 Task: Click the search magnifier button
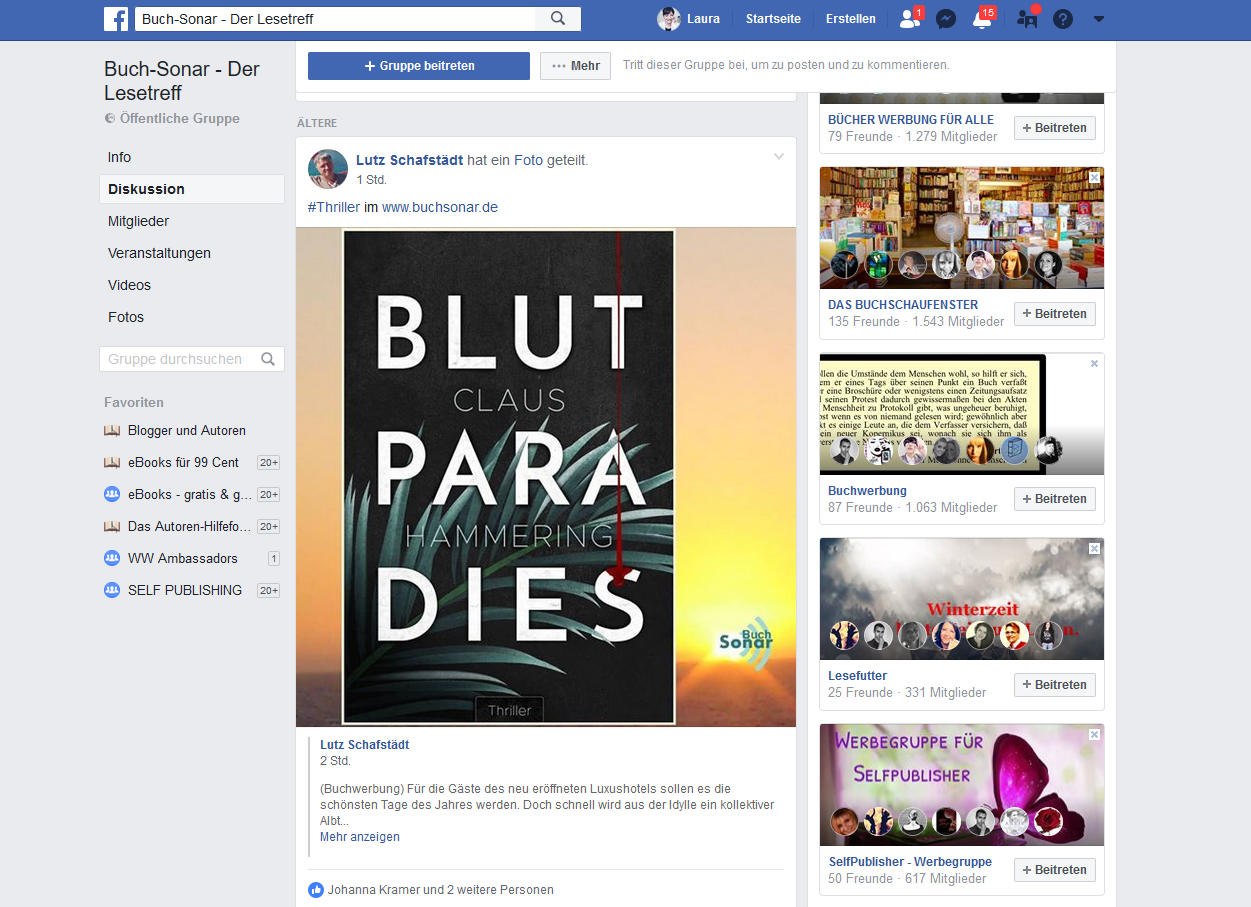pos(558,18)
